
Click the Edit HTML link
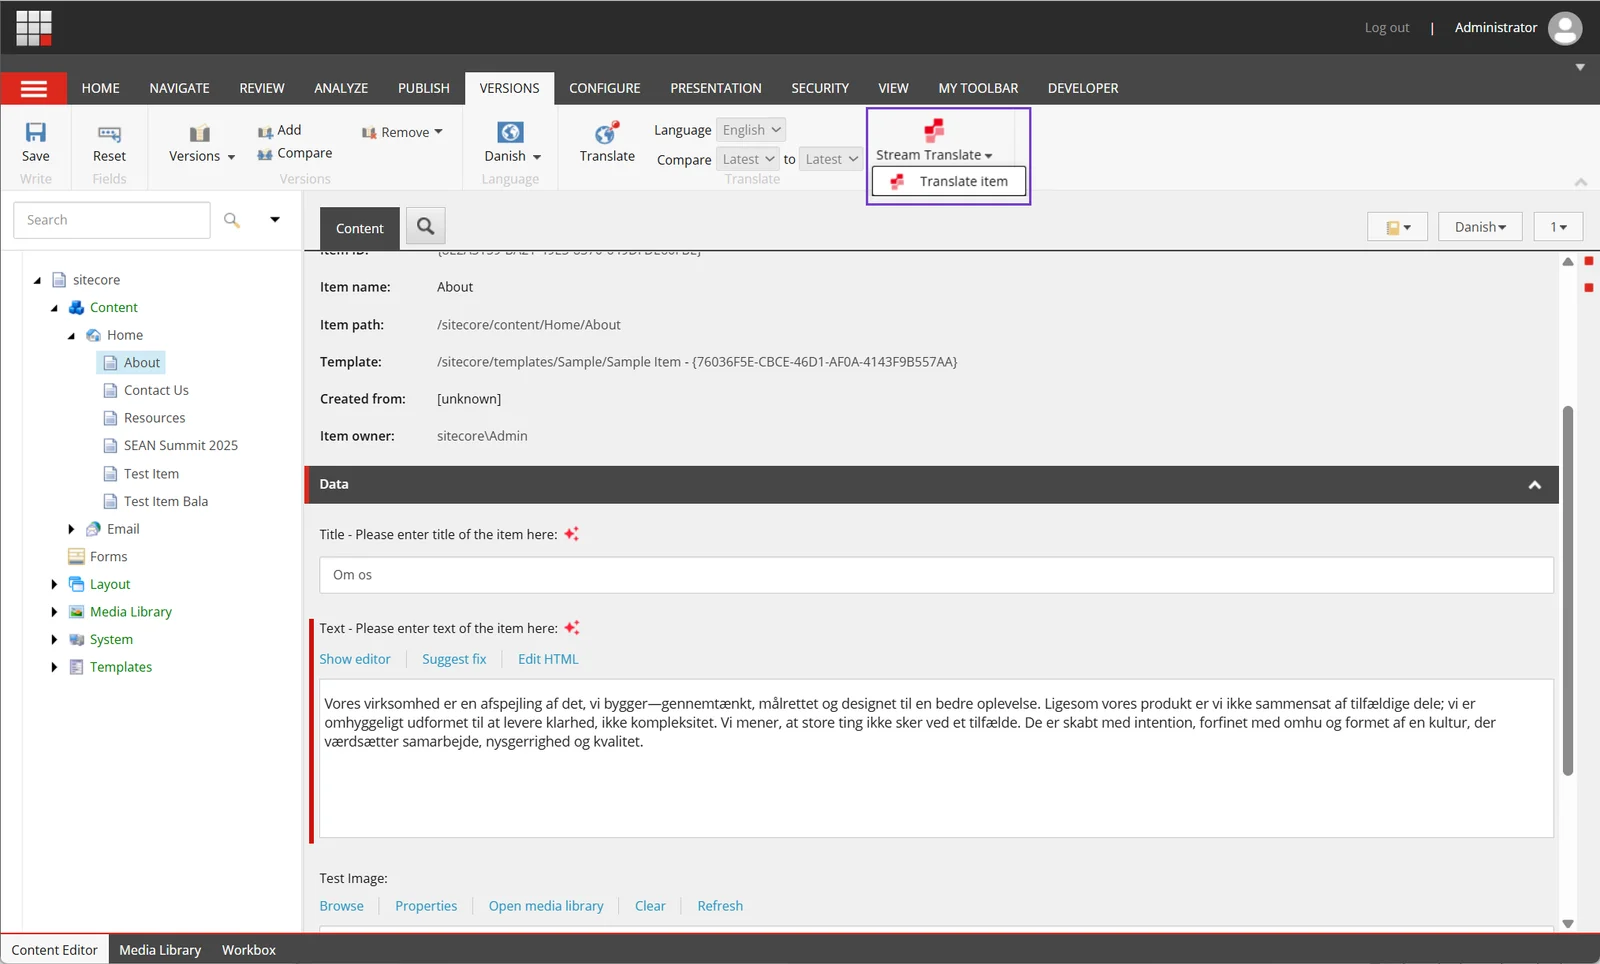[x=548, y=659]
